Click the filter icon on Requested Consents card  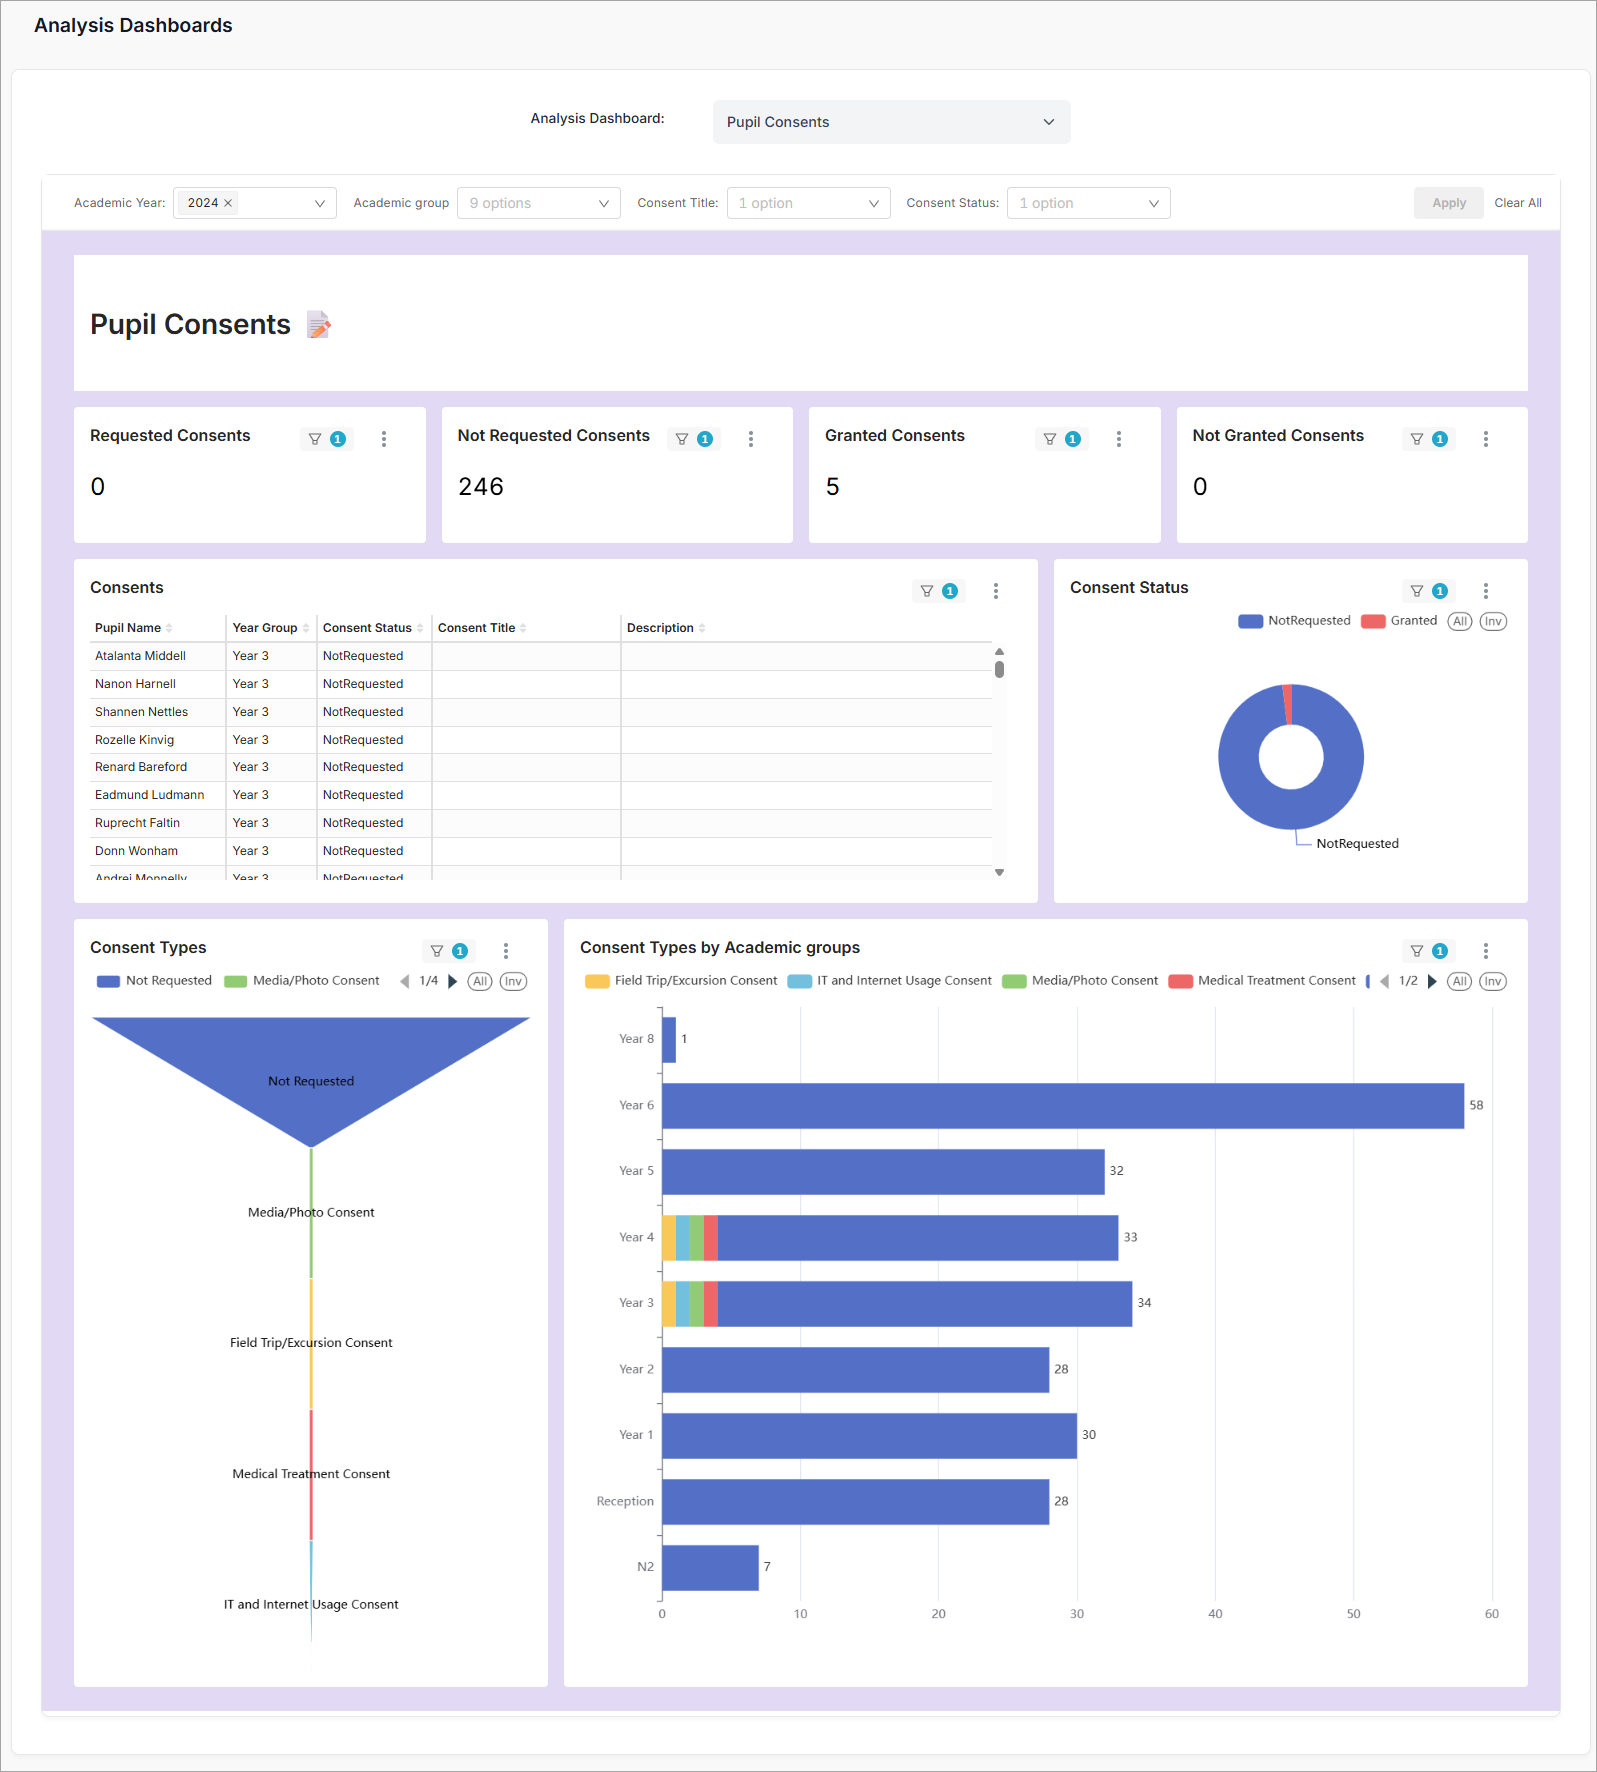(315, 439)
